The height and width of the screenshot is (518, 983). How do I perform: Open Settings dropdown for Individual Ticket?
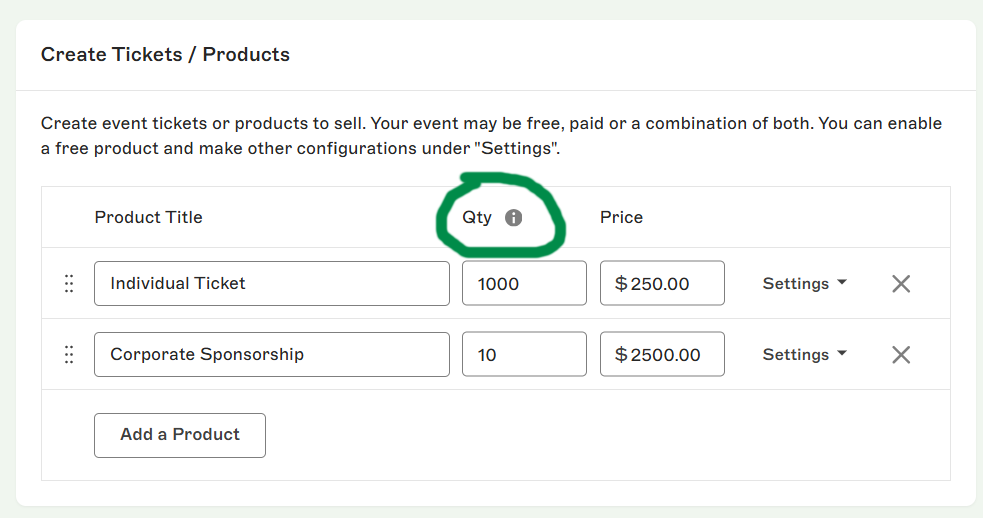[804, 283]
